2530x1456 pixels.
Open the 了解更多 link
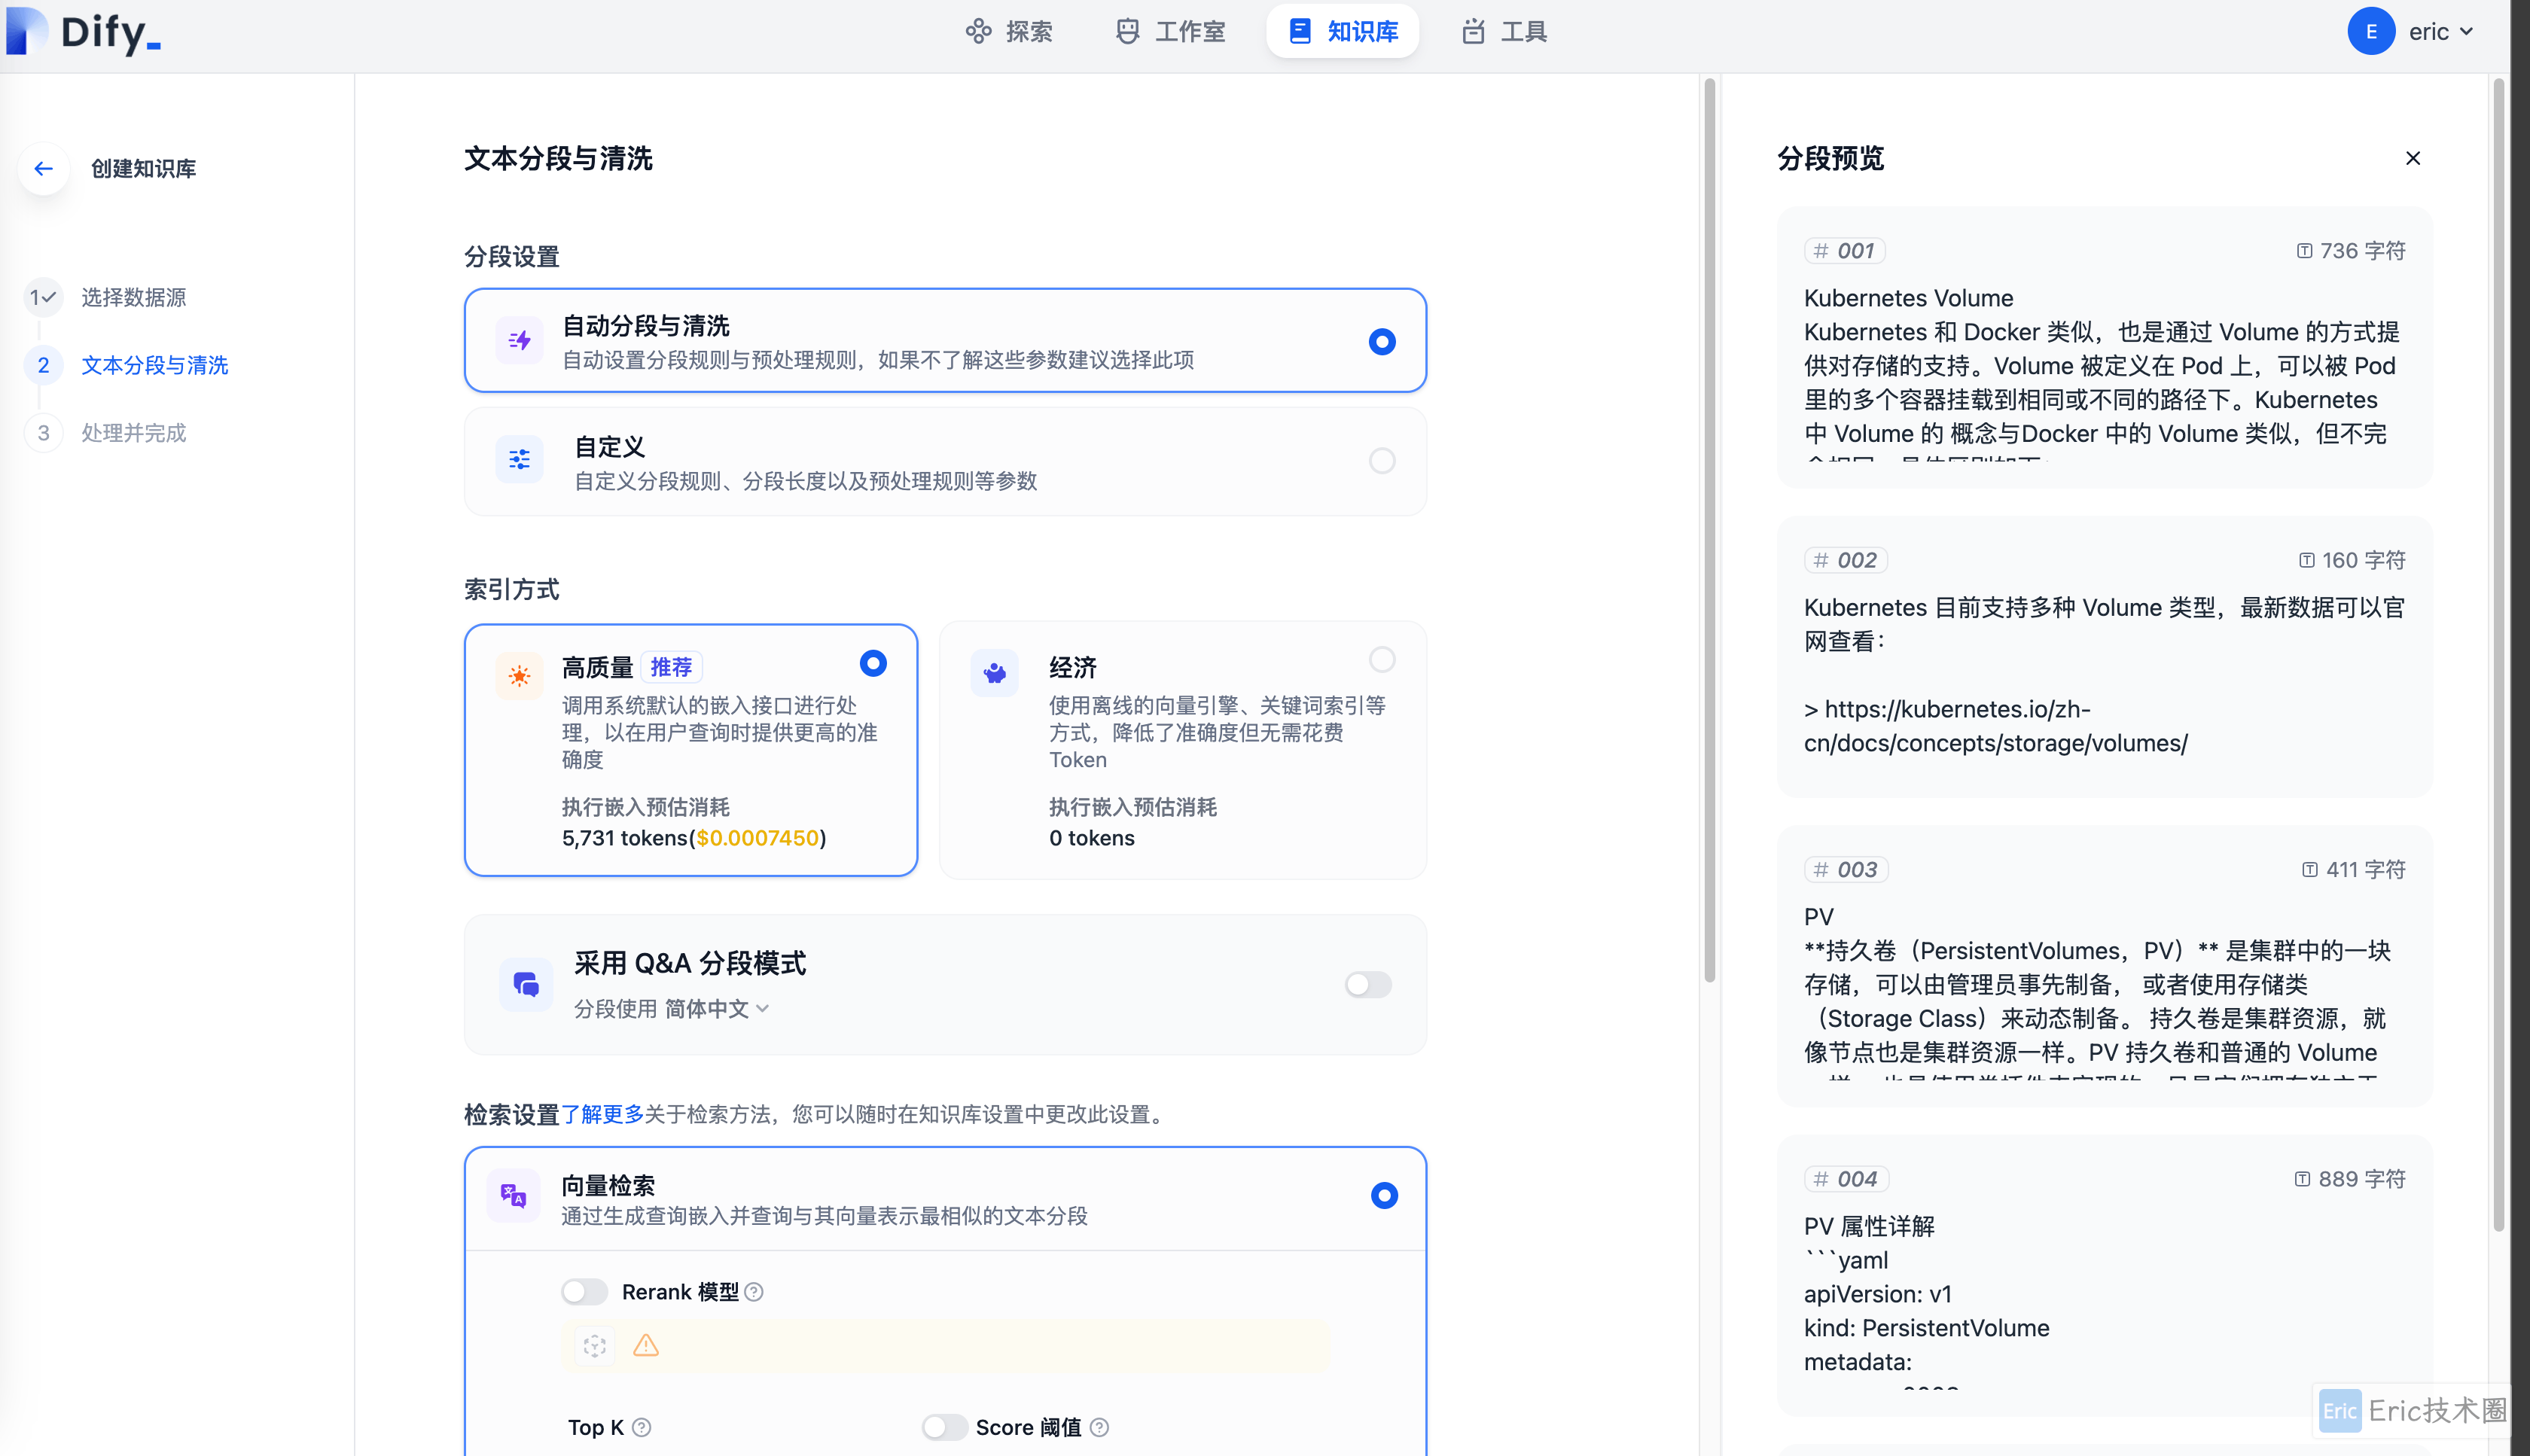(602, 1114)
